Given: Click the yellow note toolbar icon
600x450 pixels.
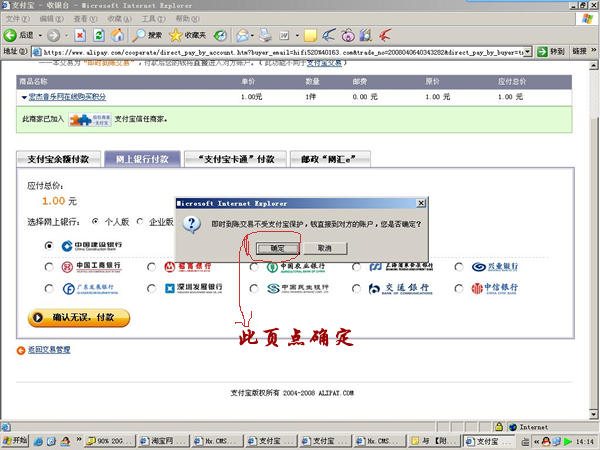Looking at the screenshot, I should 310,36.
